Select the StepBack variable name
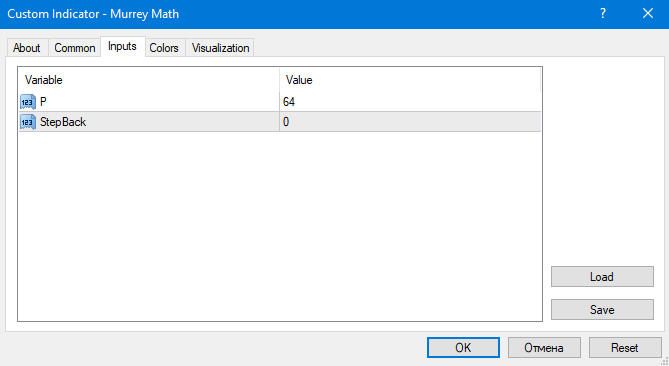This screenshot has height=366, width=669. 63,122
